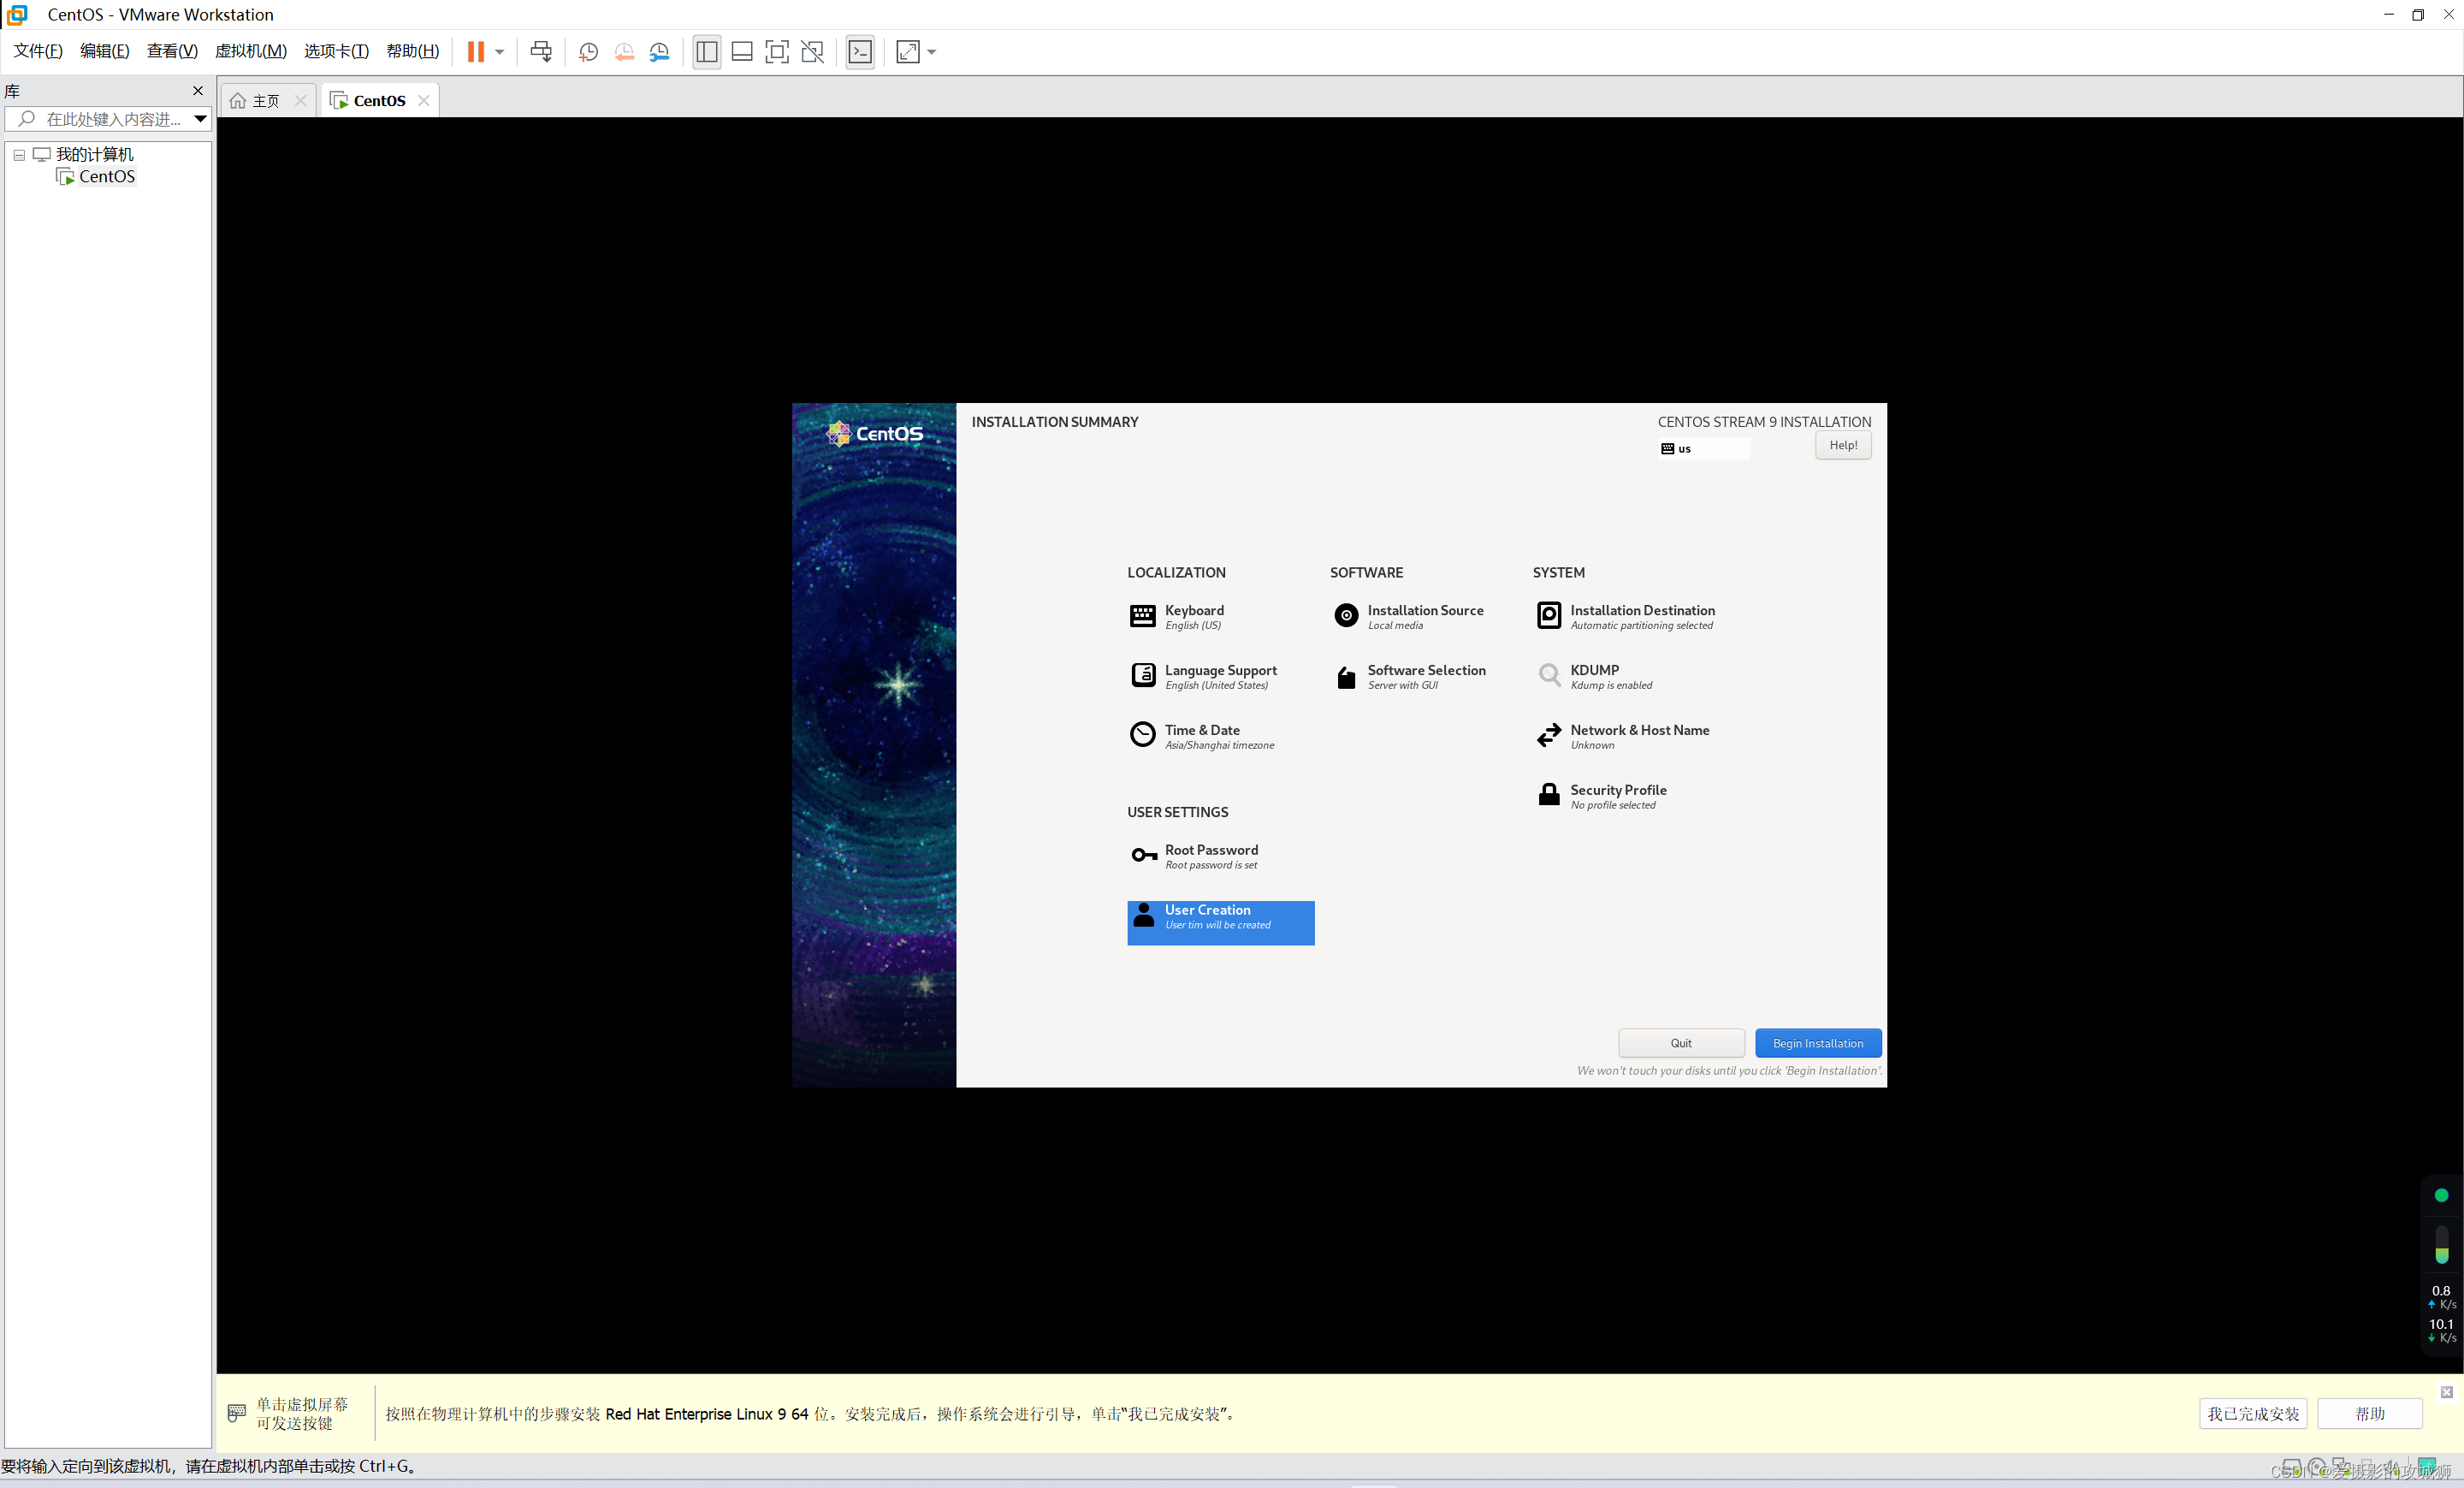Take a snapshot with the clock-plus icon
The image size is (2464, 1488).
(588, 52)
